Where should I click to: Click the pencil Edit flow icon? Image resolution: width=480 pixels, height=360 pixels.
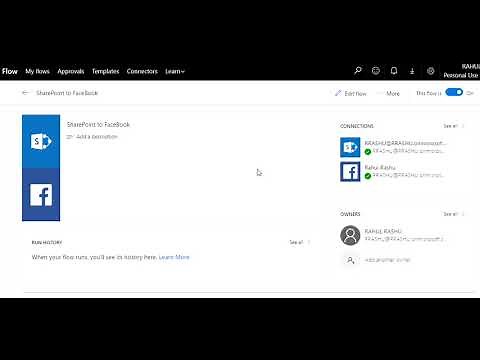[338, 93]
